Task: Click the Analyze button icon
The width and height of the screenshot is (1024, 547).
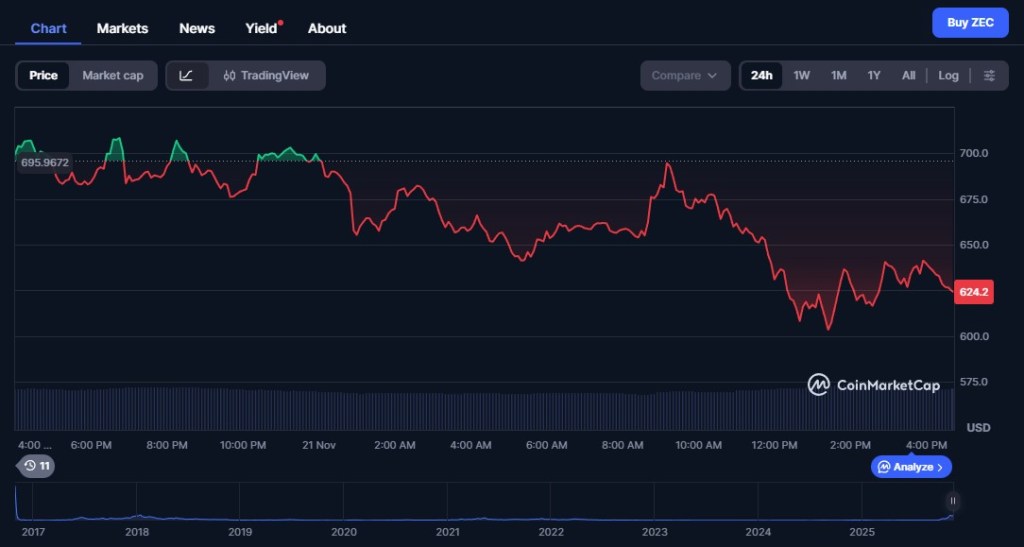Action: click(883, 467)
